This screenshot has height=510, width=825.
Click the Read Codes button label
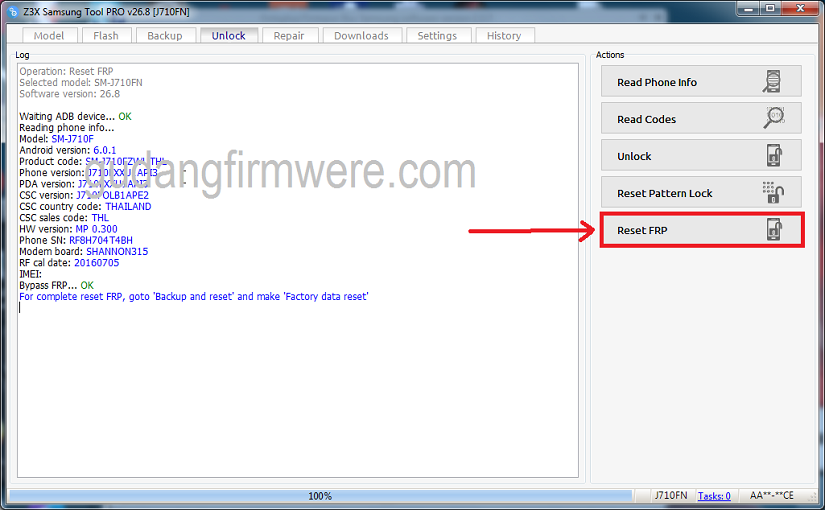[647, 119]
